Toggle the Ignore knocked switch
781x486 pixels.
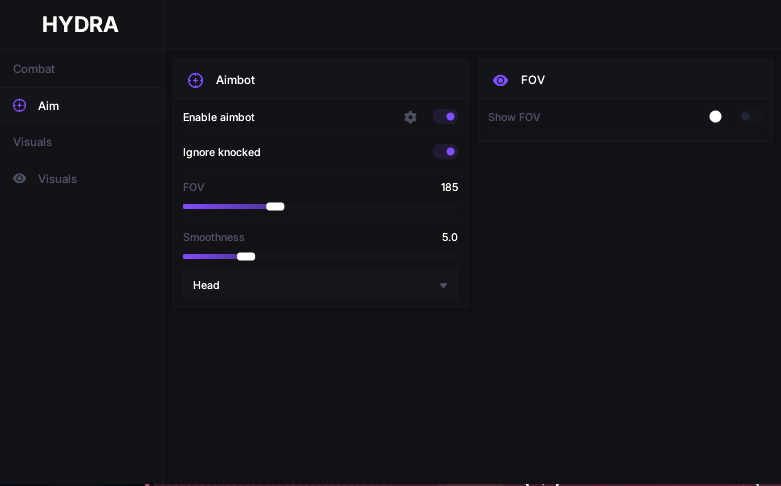point(445,152)
